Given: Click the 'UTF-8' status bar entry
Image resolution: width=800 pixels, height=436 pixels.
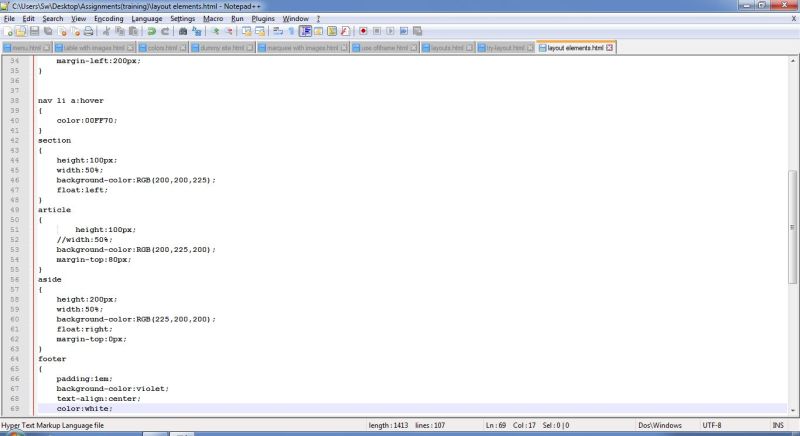Looking at the screenshot, I should [x=712, y=425].
